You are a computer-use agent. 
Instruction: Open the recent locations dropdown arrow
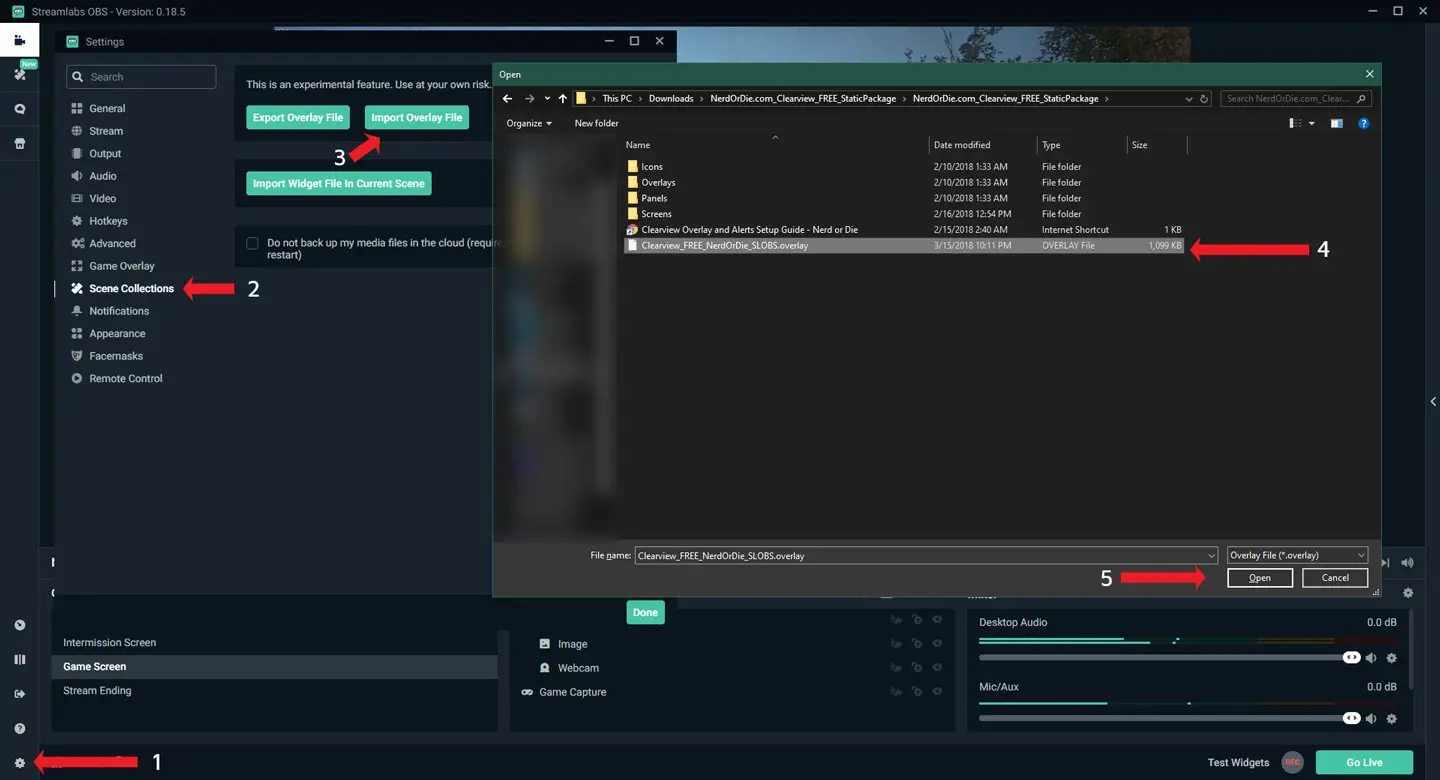pos(547,99)
